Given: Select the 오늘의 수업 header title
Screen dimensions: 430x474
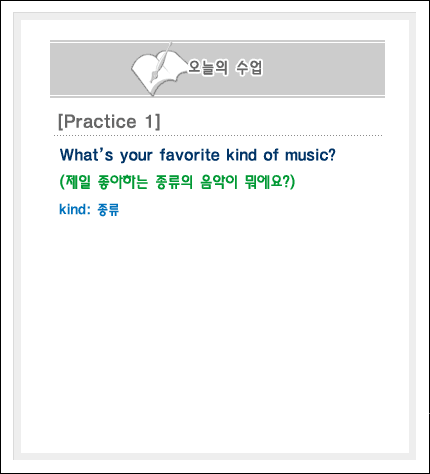Looking at the screenshot, I should point(226,68).
